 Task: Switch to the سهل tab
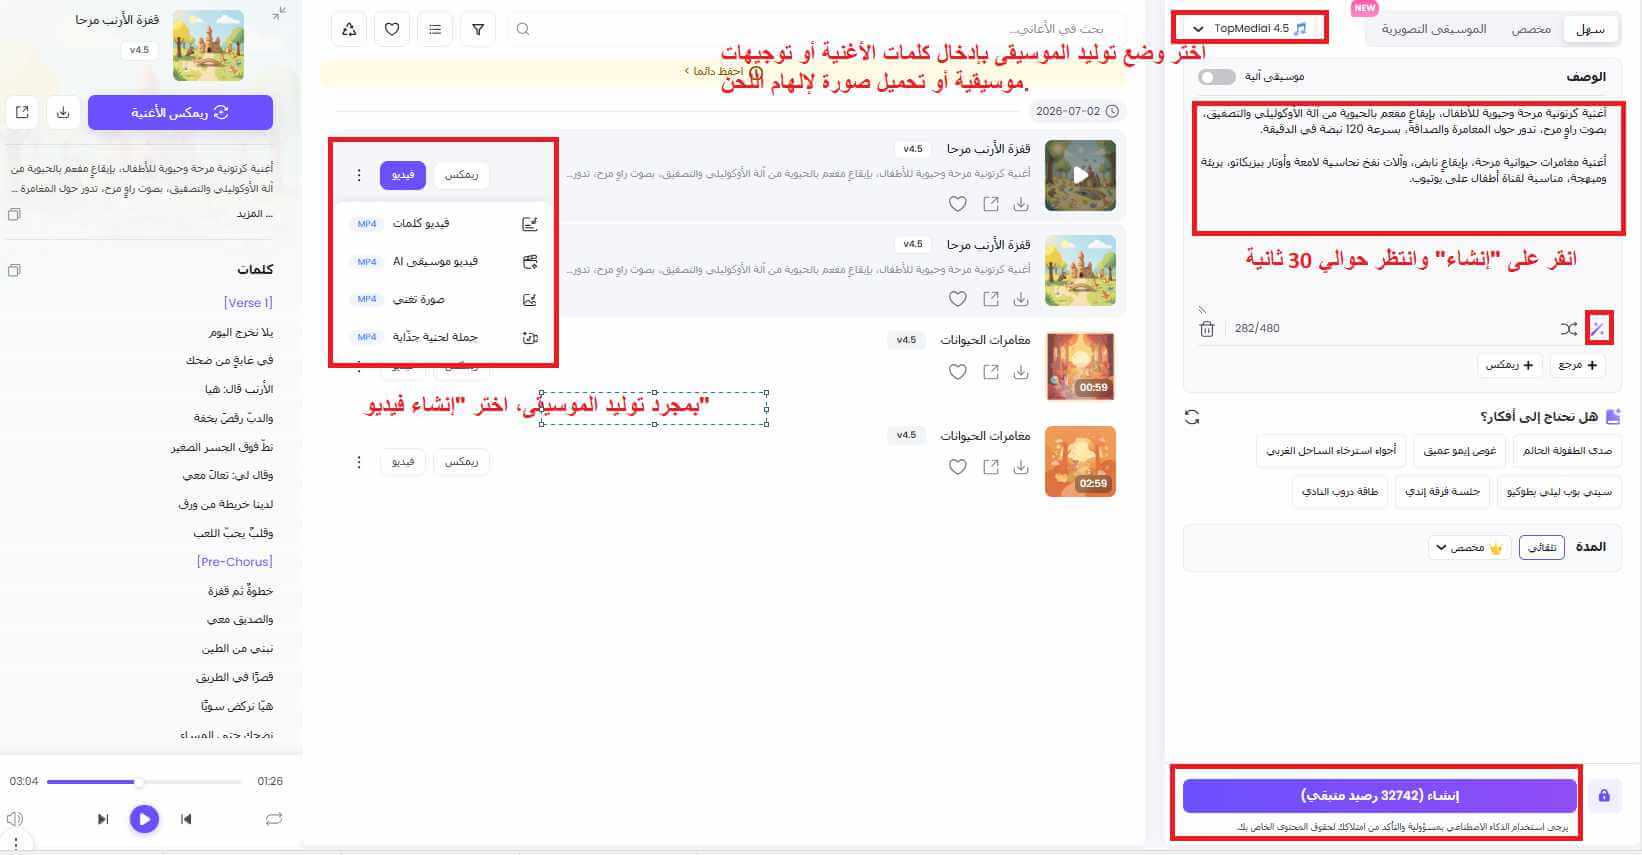pyautogui.click(x=1590, y=29)
